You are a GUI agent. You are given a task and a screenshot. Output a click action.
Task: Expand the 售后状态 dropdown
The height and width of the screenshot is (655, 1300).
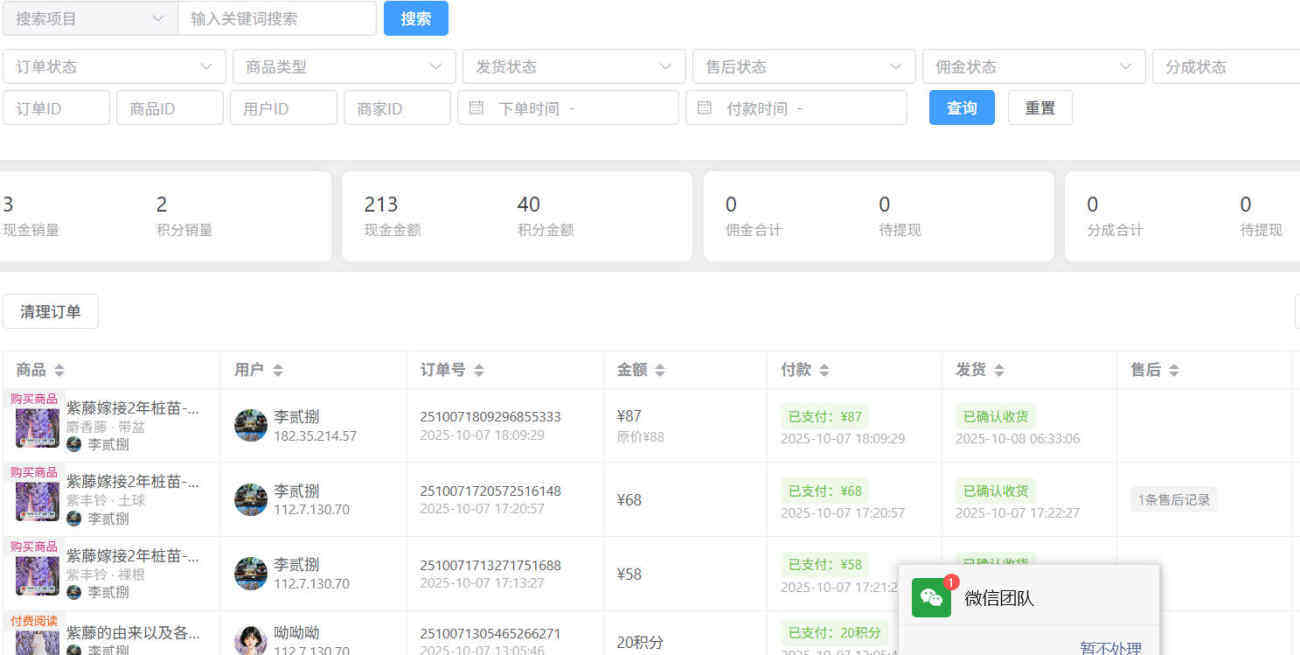804,66
